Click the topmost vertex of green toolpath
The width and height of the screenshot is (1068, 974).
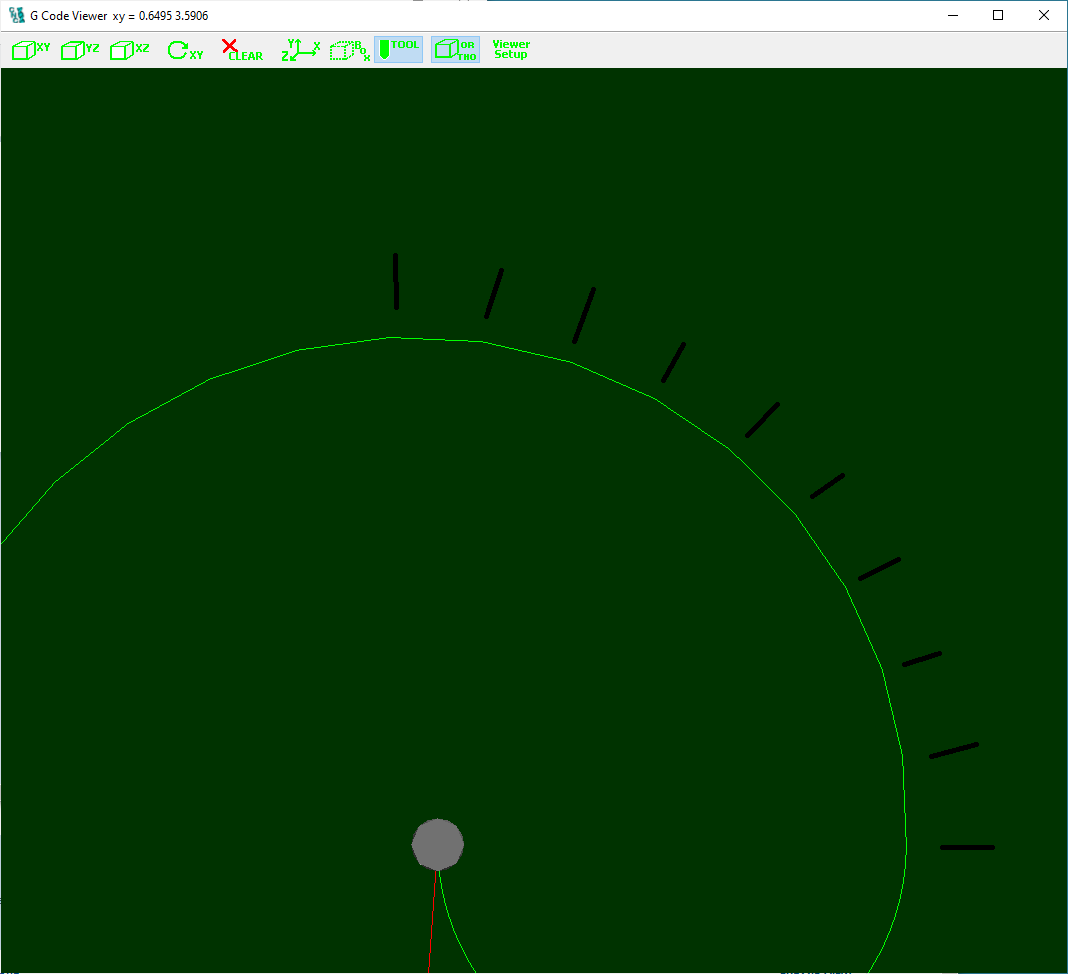pos(391,338)
